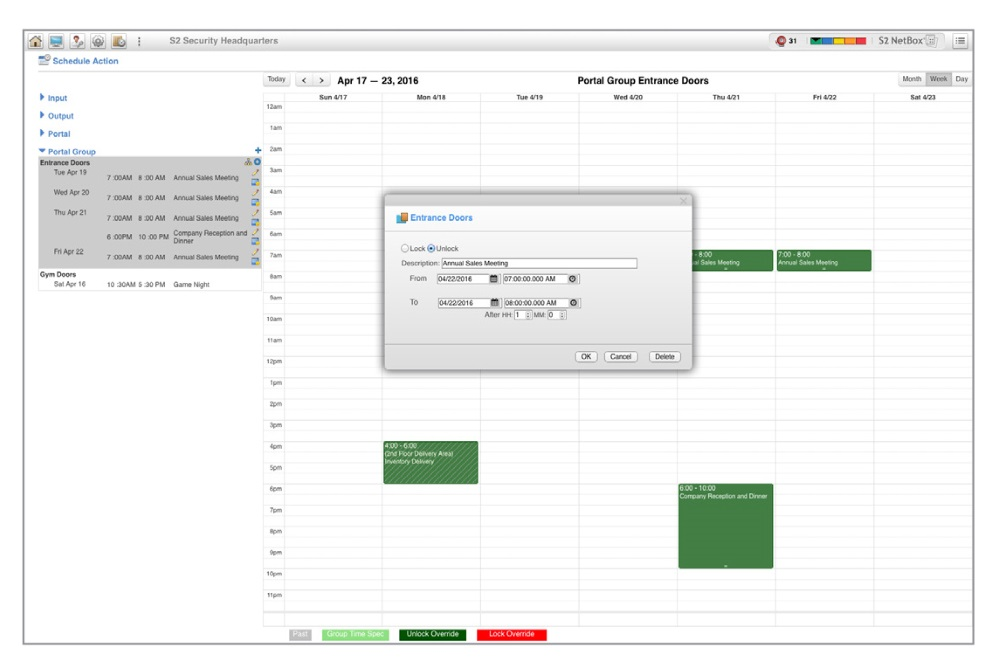The image size is (1000, 669).
Task: Click the yellow status color swatch
Action: click(x=838, y=39)
